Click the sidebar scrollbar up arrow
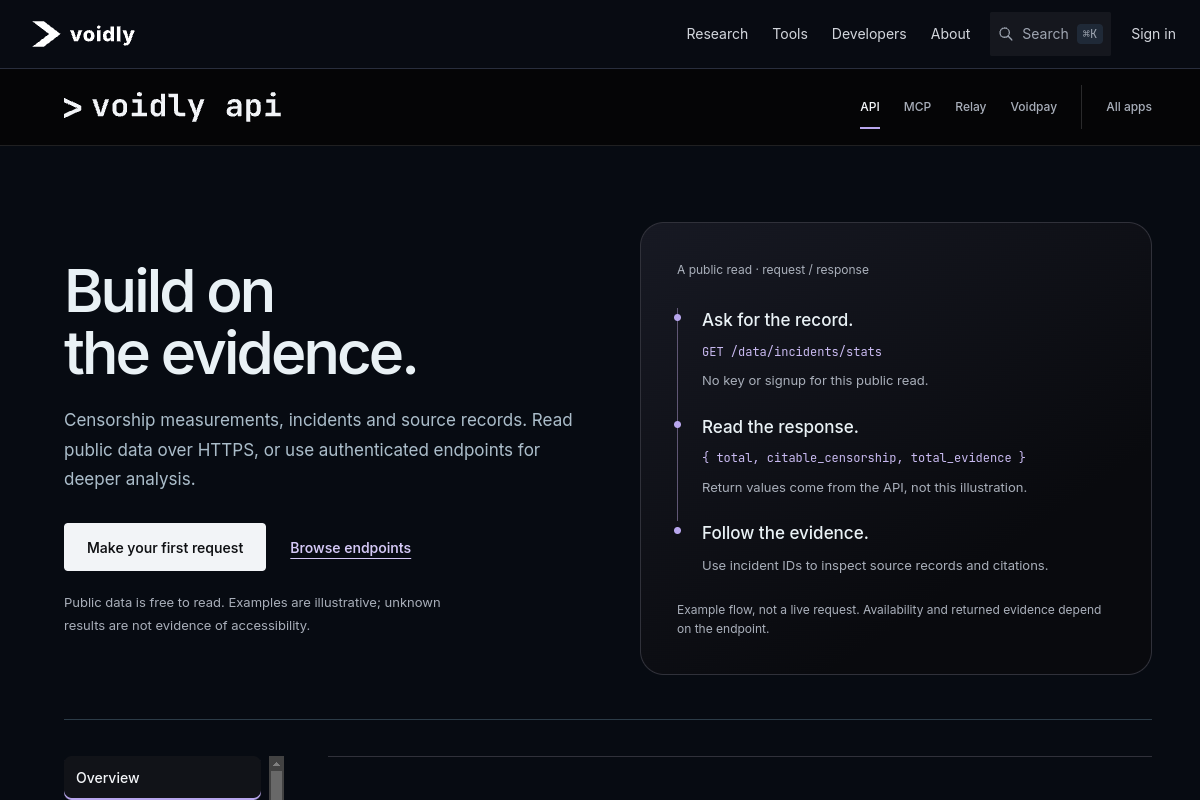 277,764
